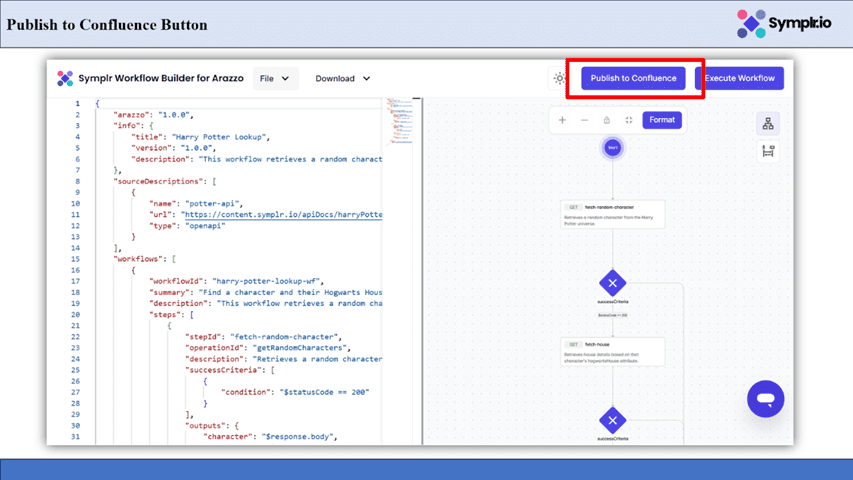The image size is (853, 480).
Task: Click the vertical layout tree icon
Action: pos(768,124)
